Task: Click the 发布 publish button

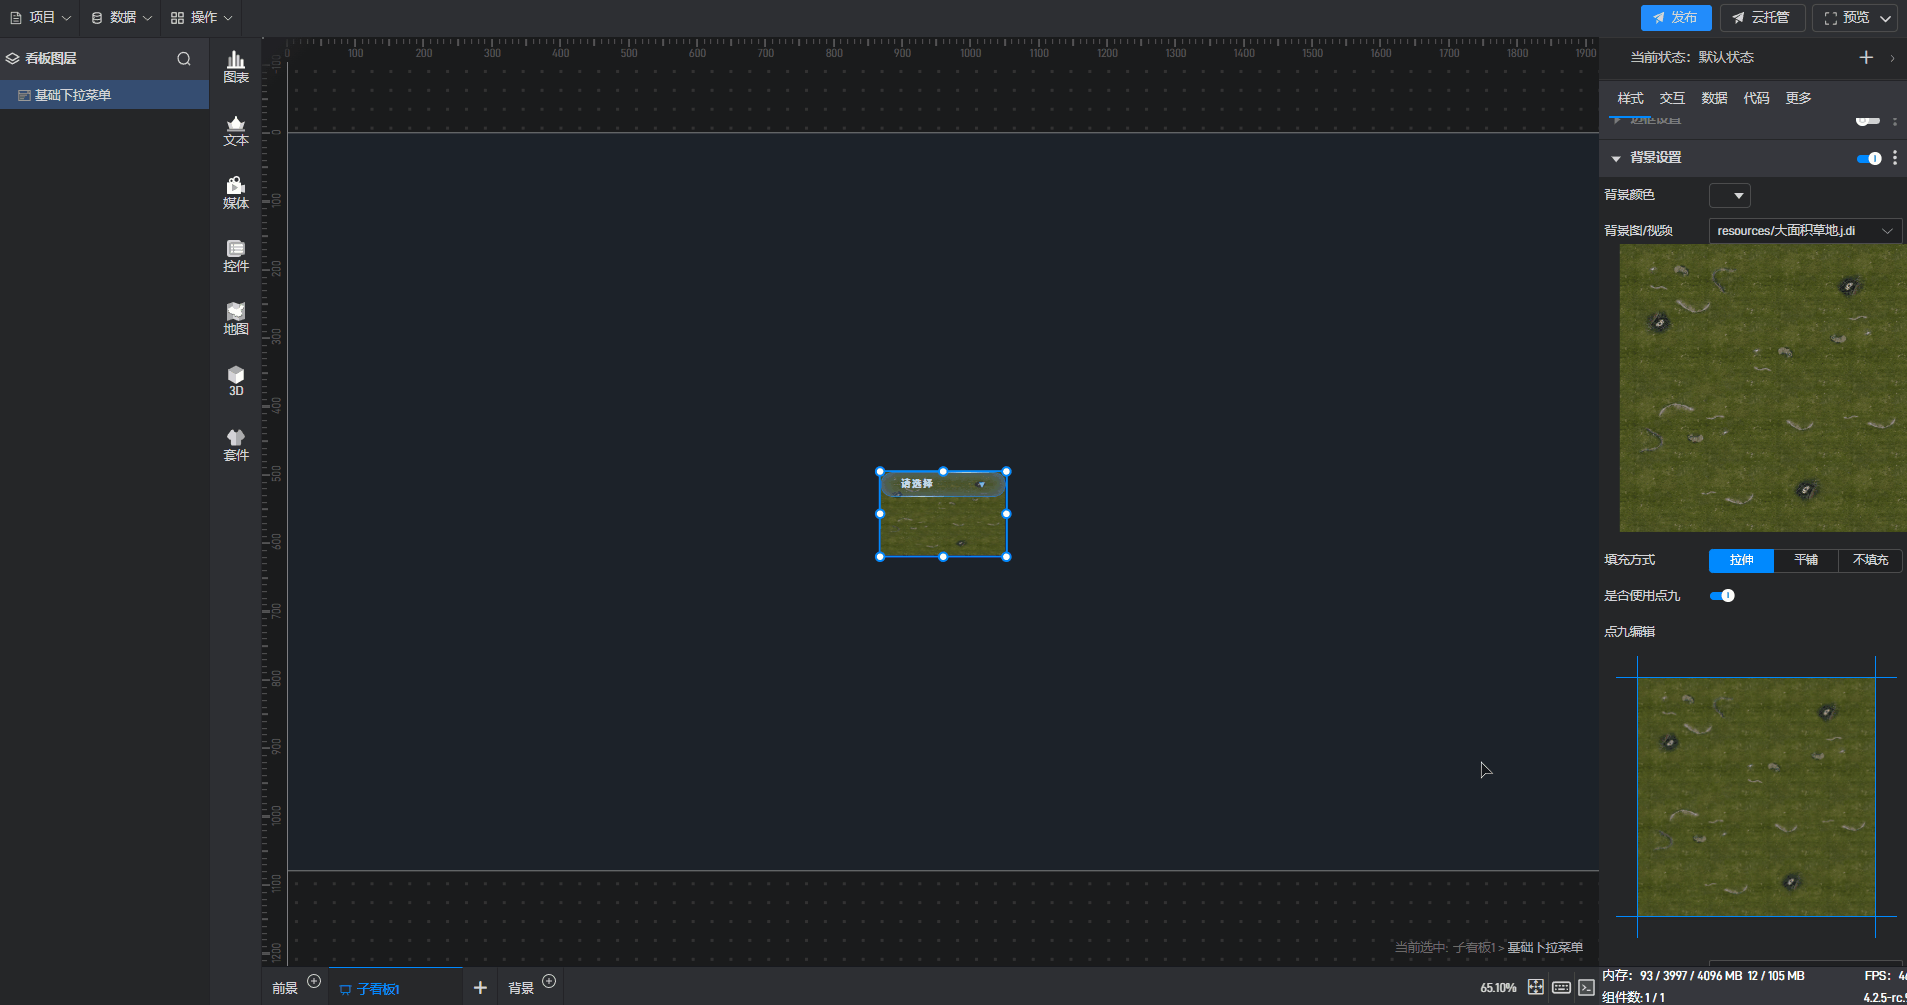Action: pyautogui.click(x=1675, y=18)
